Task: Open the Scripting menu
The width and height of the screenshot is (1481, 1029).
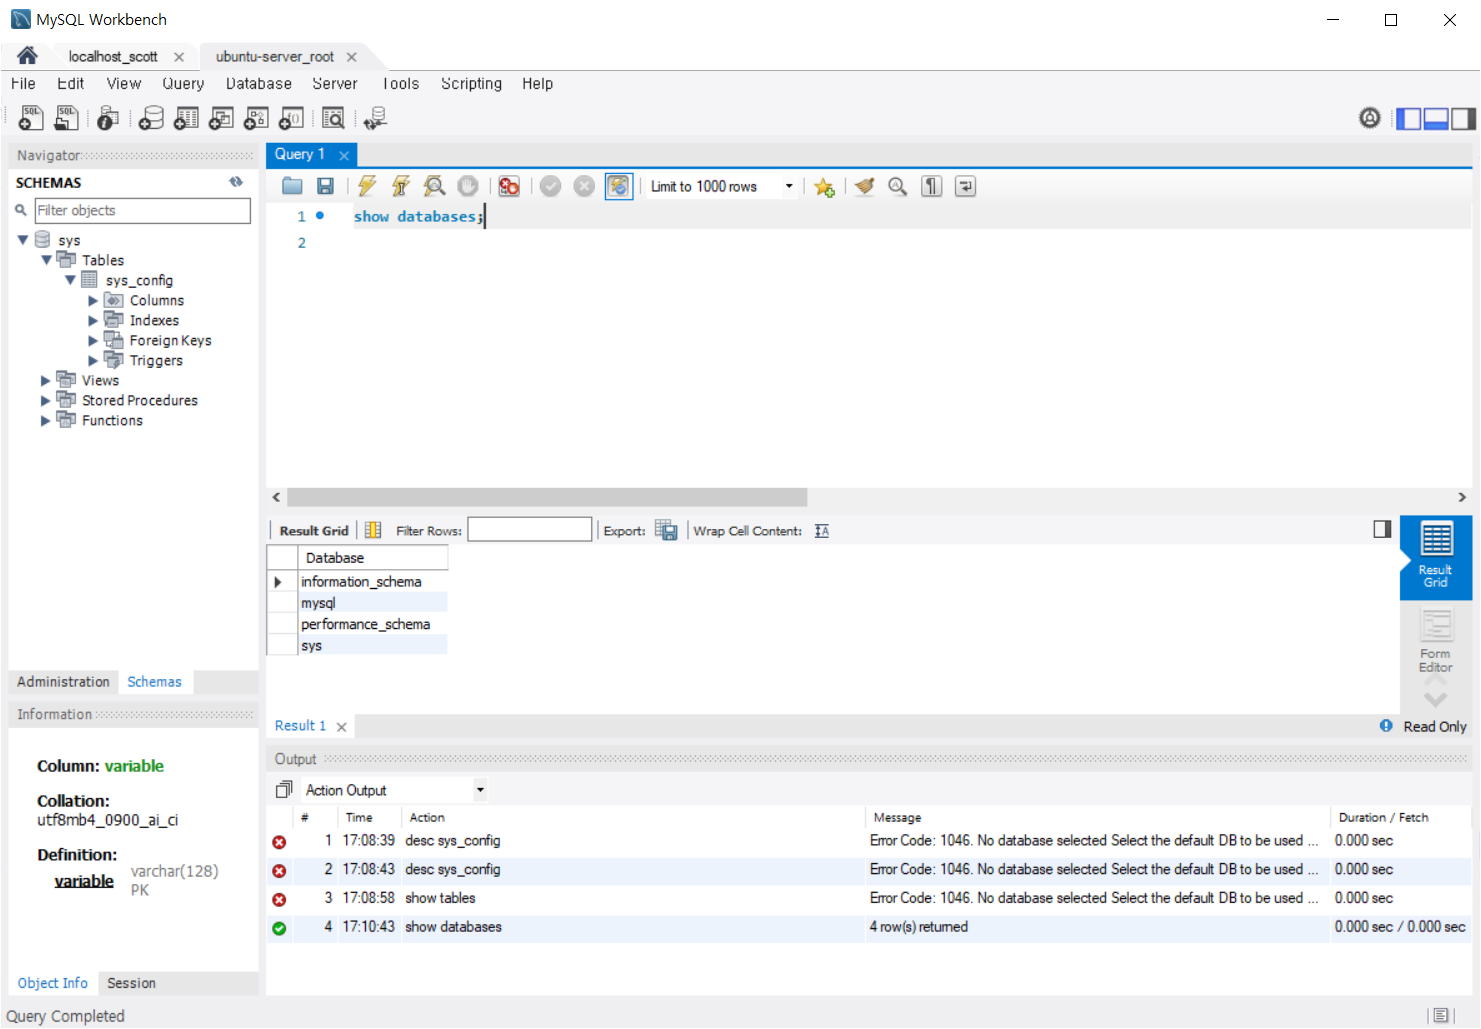Action: click(471, 84)
